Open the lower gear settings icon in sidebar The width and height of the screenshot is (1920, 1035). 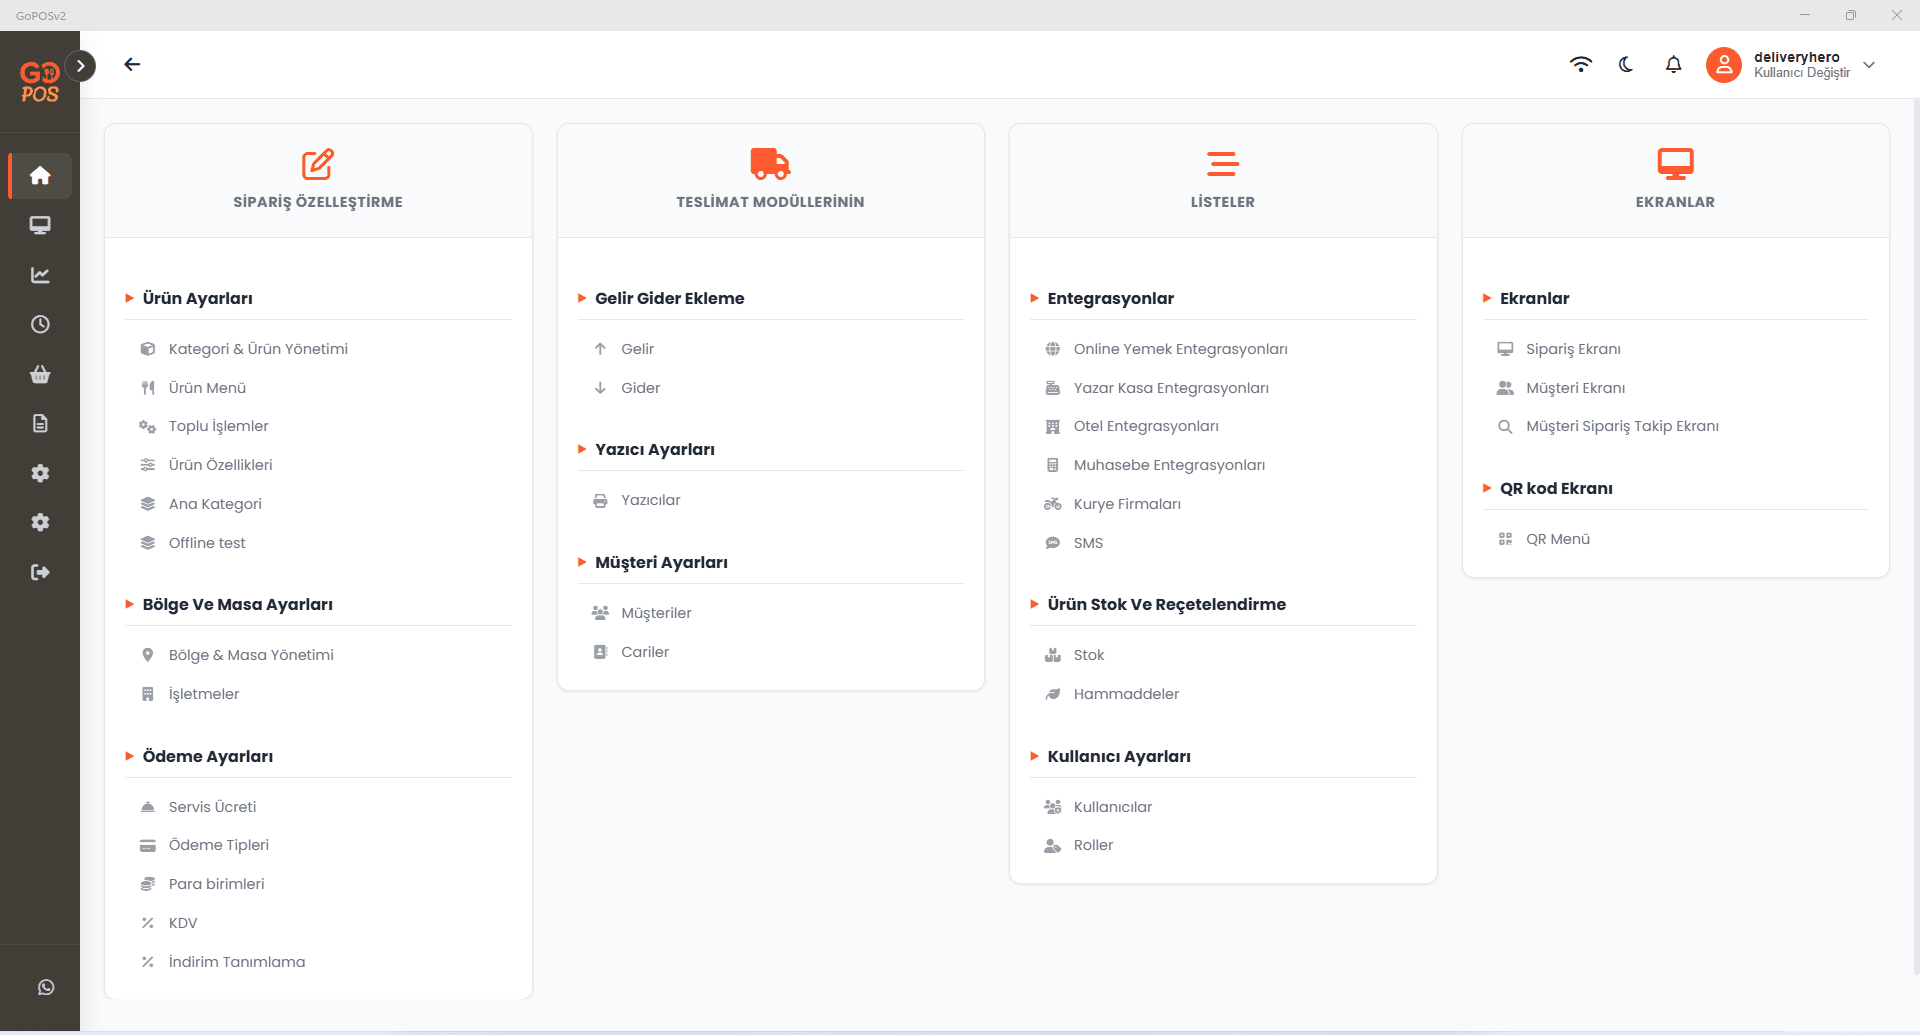pyautogui.click(x=40, y=522)
